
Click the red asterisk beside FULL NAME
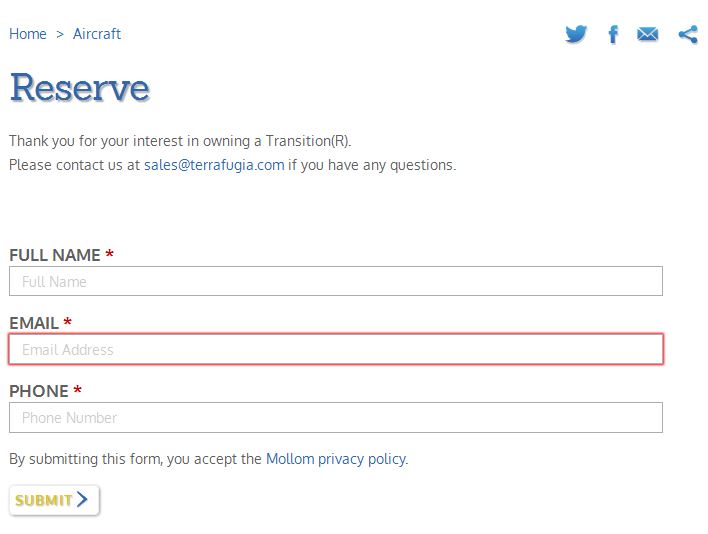point(109,253)
